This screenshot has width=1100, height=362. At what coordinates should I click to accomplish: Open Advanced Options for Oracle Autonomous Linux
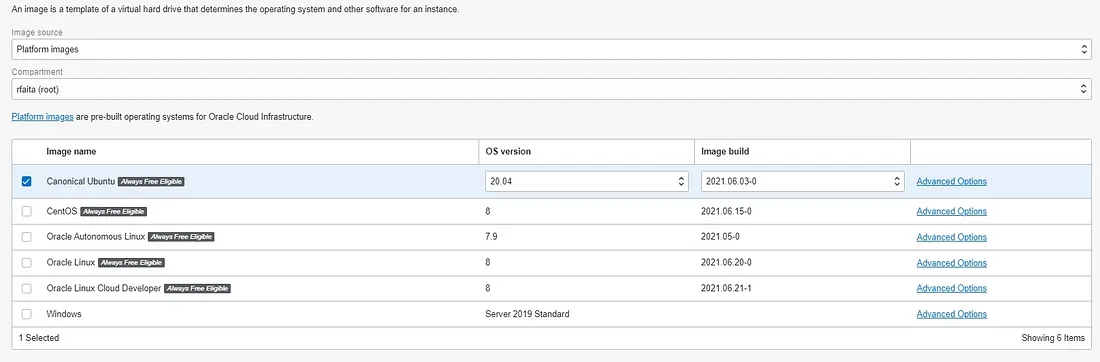point(951,237)
